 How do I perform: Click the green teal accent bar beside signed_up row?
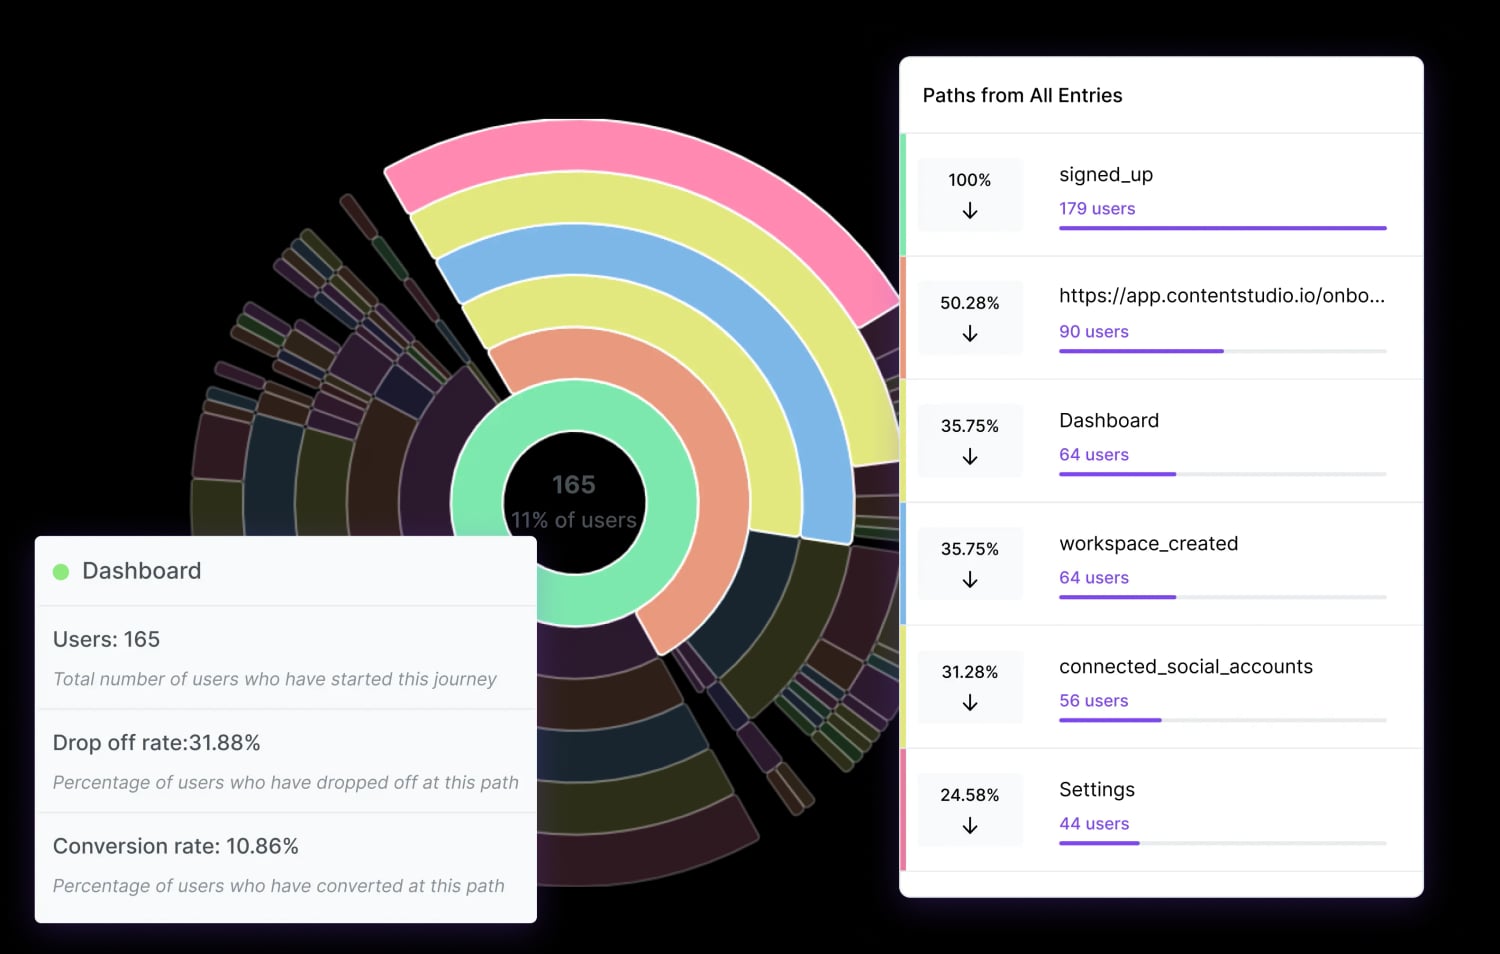coord(905,193)
